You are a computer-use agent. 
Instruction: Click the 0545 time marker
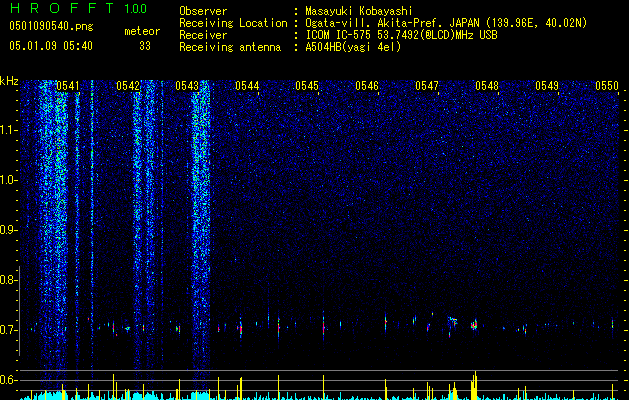click(x=307, y=86)
